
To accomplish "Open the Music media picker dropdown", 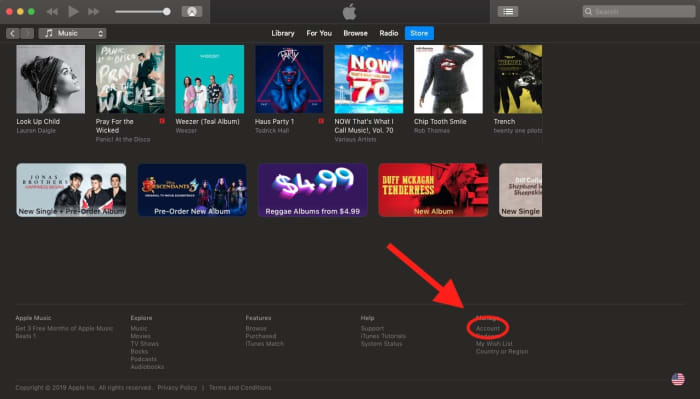I will coord(72,33).
